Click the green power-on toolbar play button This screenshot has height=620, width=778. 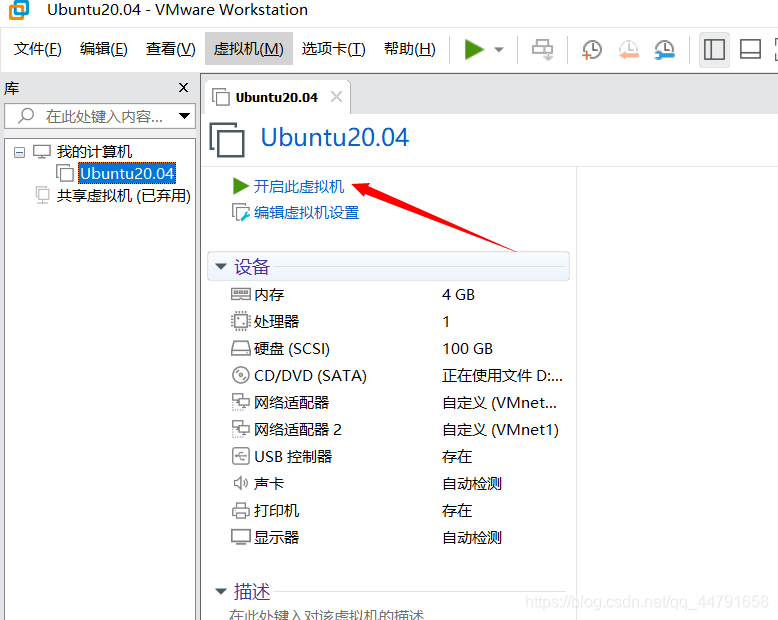click(474, 49)
